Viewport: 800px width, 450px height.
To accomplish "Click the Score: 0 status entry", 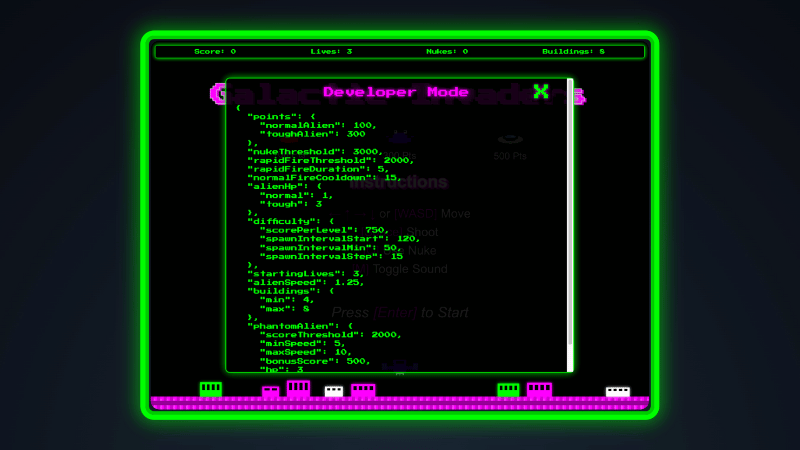I will (x=215, y=52).
